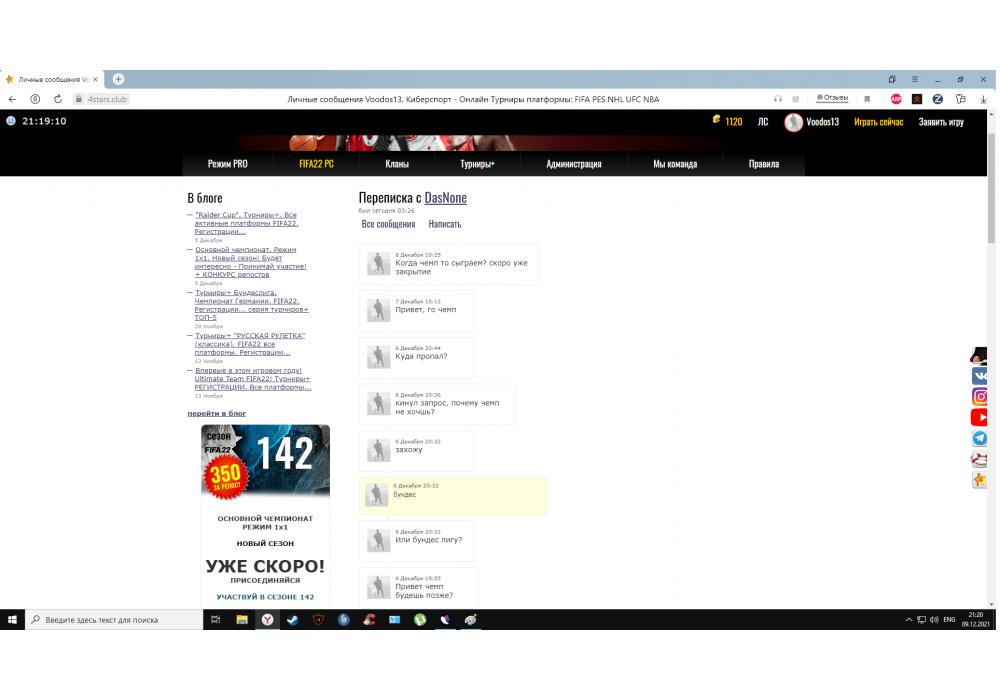
Task: Click the message Или бундес лигу?
Action: pyautogui.click(x=416, y=541)
